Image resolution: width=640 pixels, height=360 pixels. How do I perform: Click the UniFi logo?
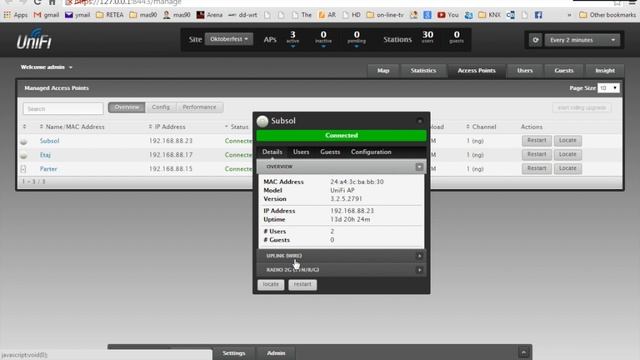point(34,39)
